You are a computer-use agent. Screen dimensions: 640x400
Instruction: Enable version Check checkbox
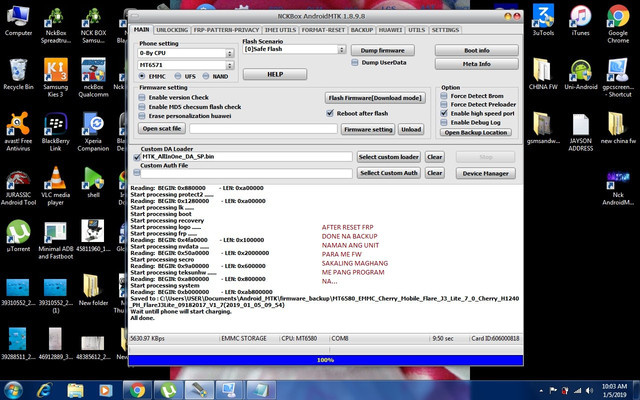pos(142,97)
